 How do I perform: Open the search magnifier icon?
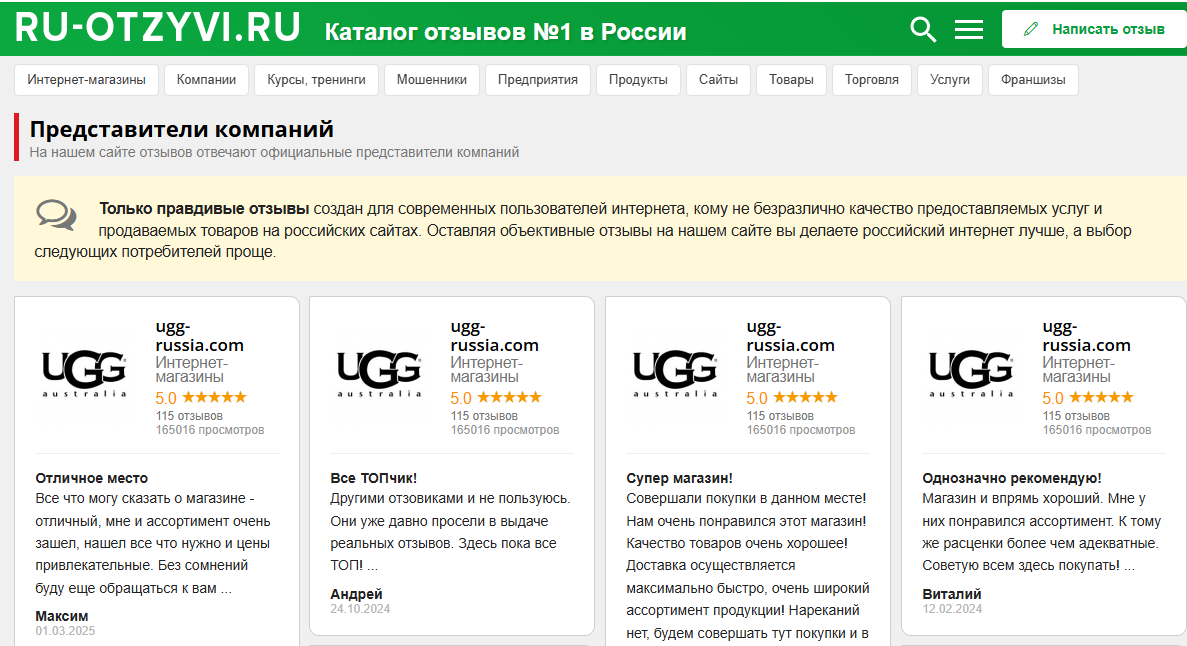click(923, 30)
